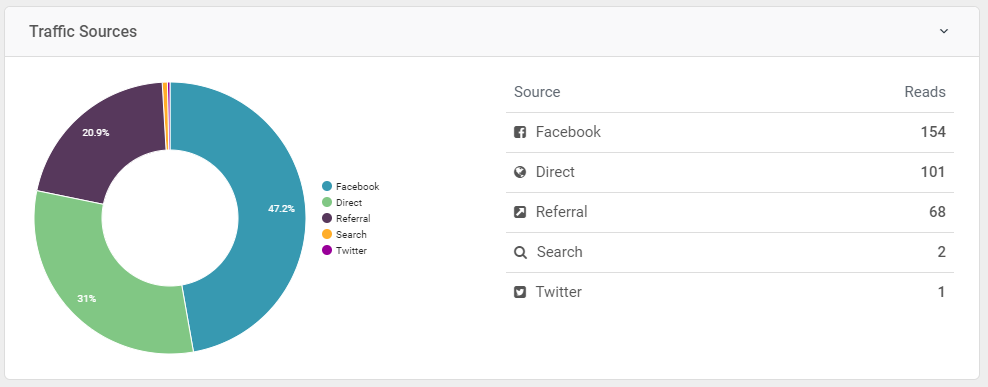Click the magenta Twitter legend swatch
This screenshot has height=387, width=988.
pos(327,250)
